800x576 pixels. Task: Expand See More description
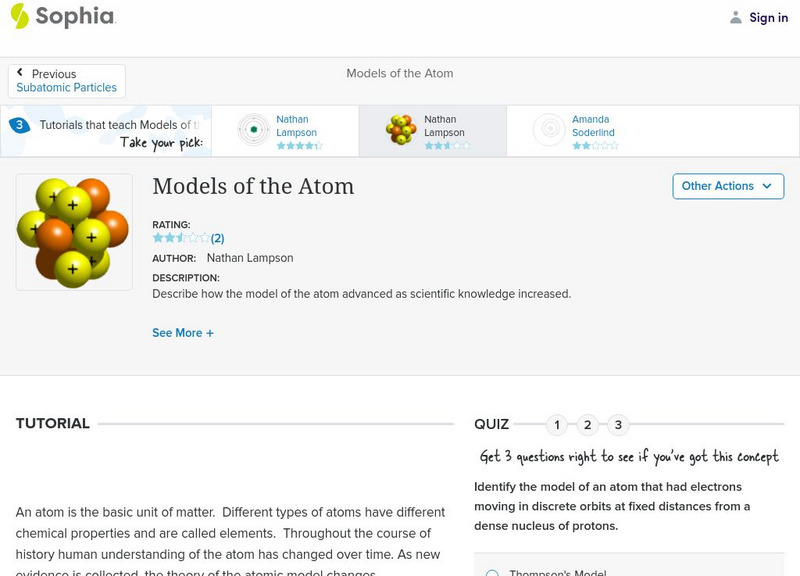[183, 333]
